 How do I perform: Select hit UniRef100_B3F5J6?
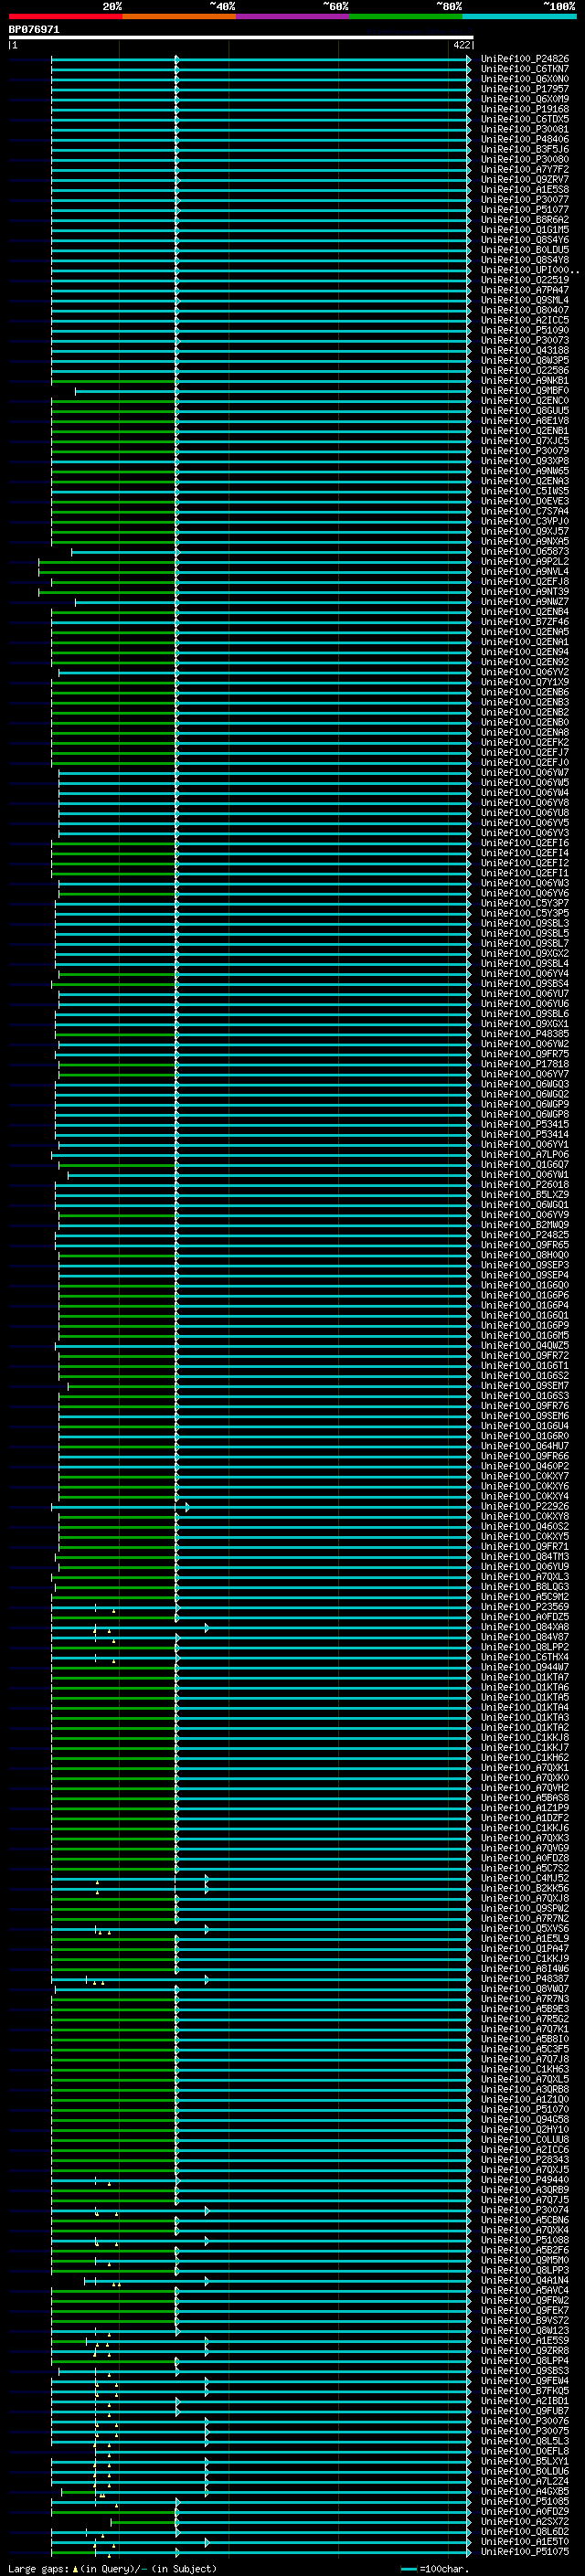coord(524,149)
